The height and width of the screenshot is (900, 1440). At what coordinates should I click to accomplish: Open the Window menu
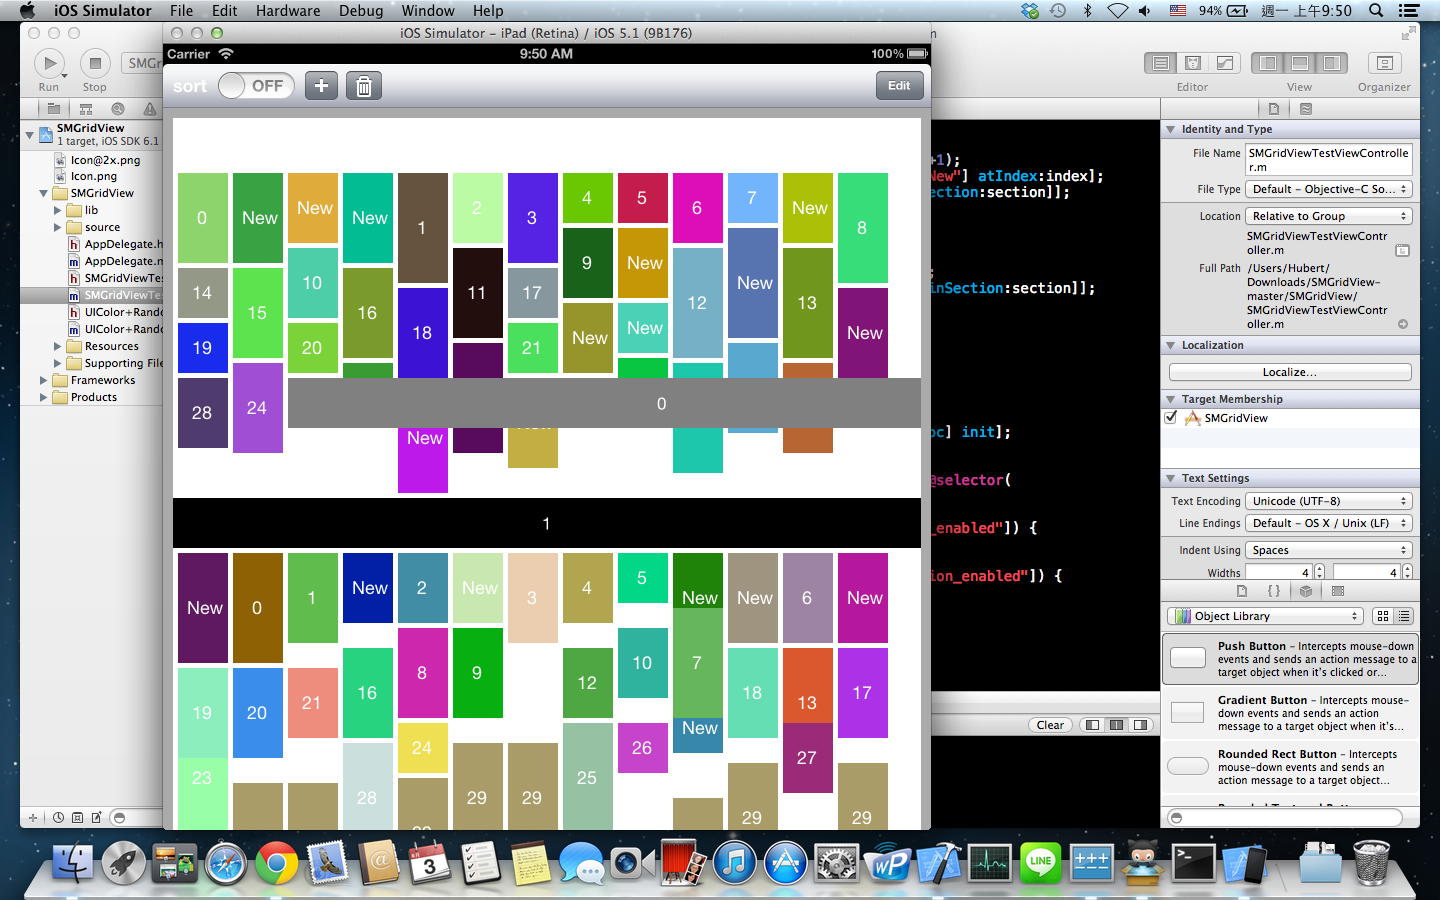[x=428, y=10]
